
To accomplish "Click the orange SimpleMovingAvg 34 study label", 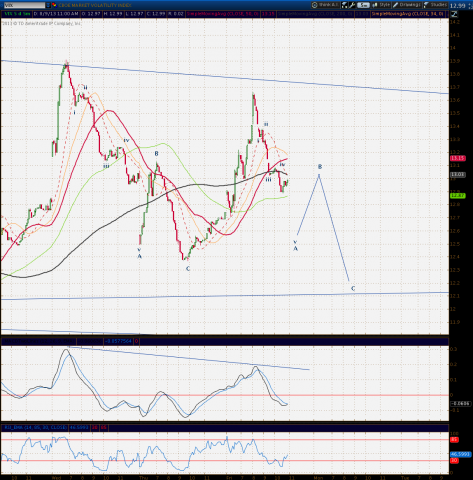I will pos(408,14).
